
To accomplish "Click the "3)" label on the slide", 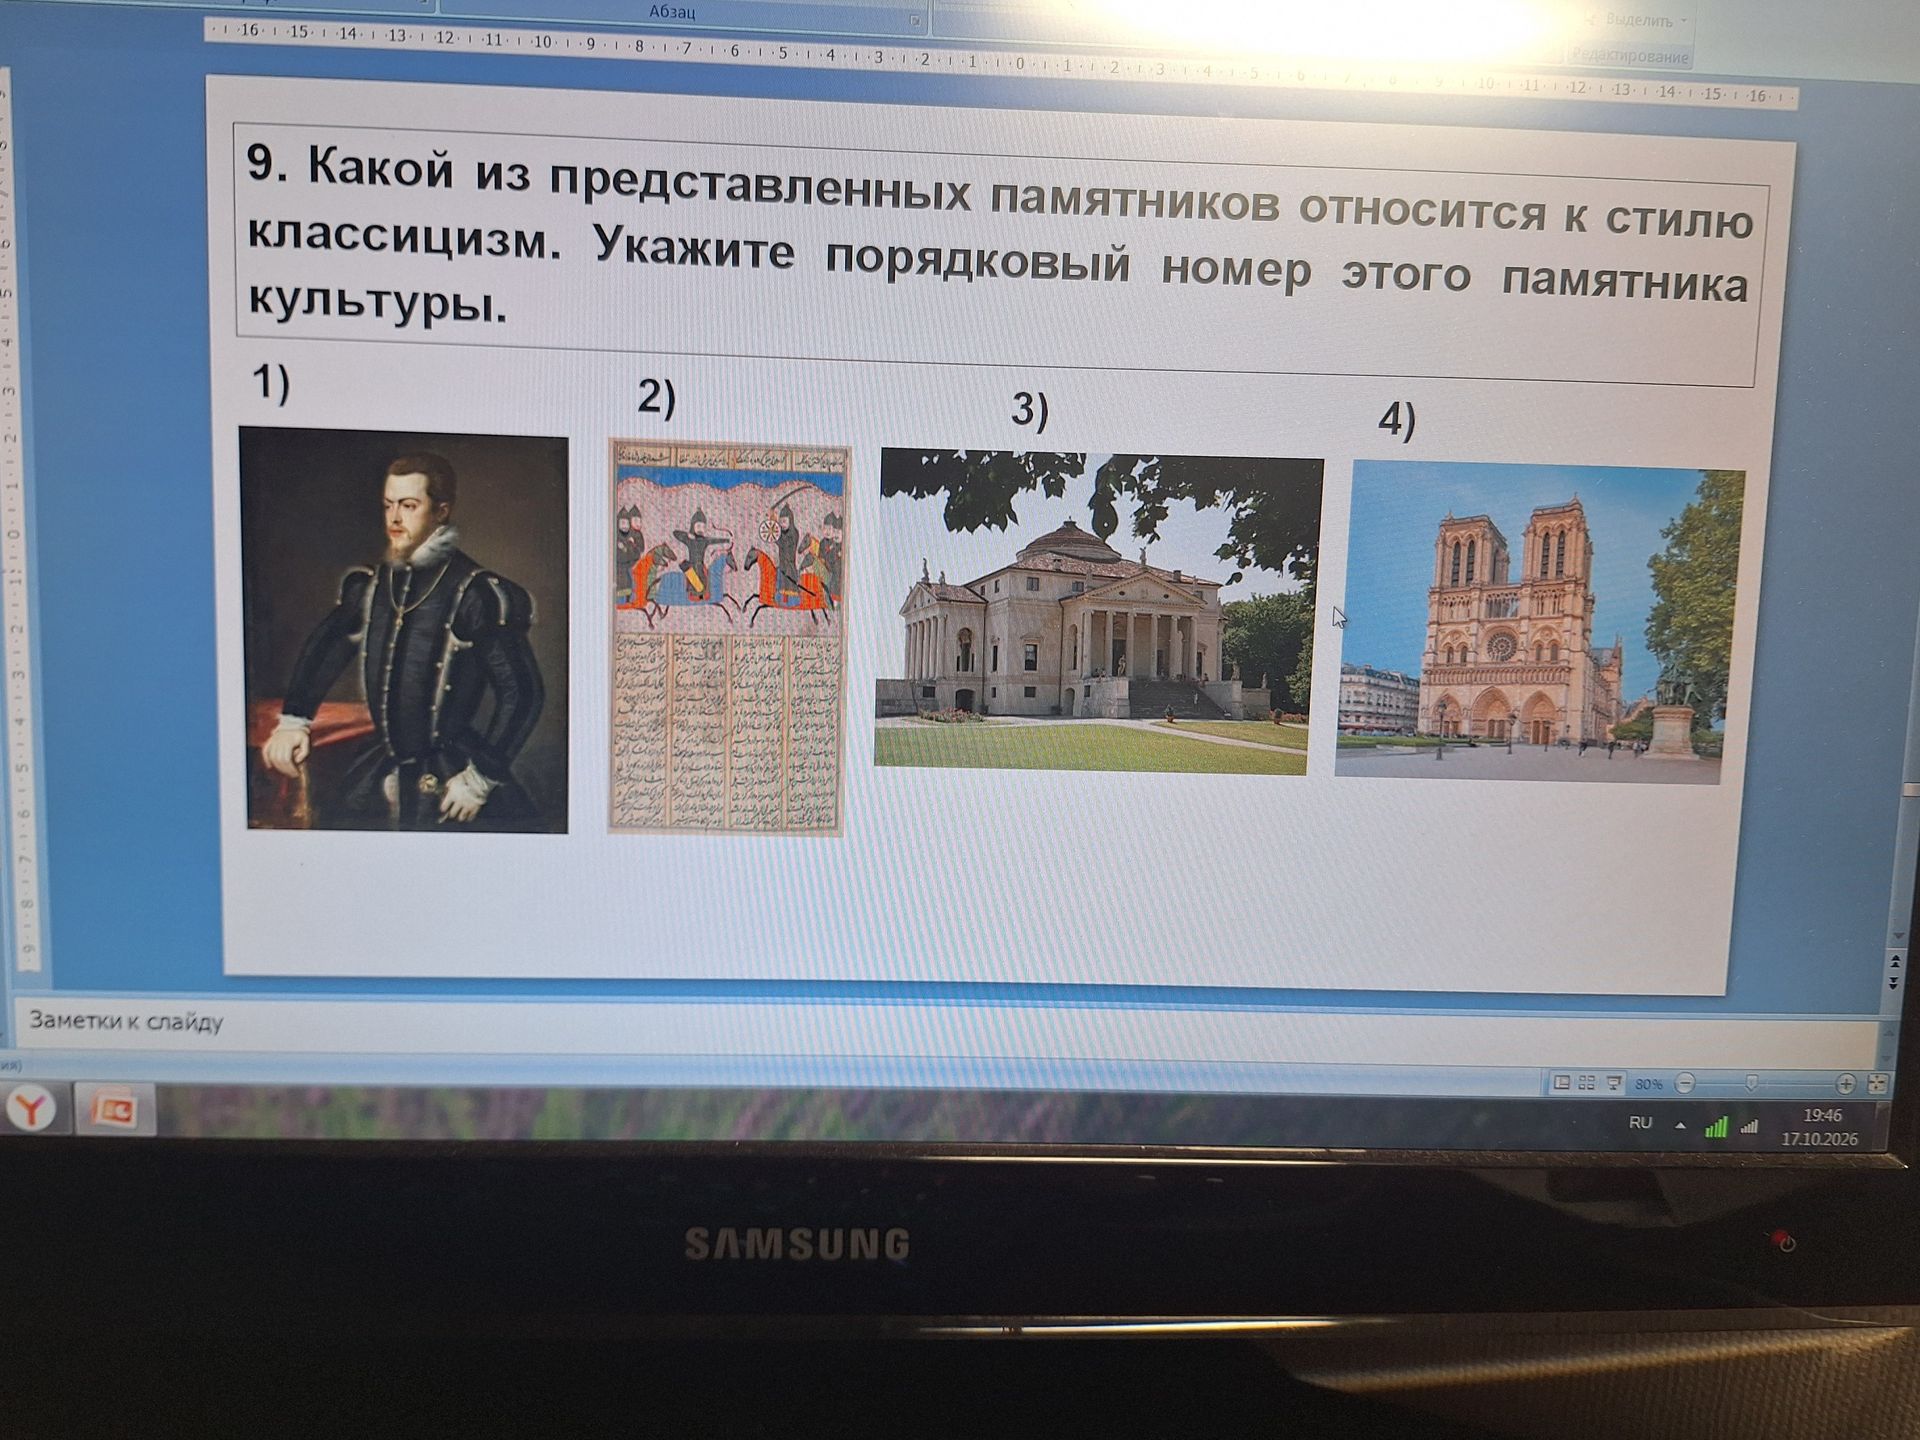I will point(1030,410).
